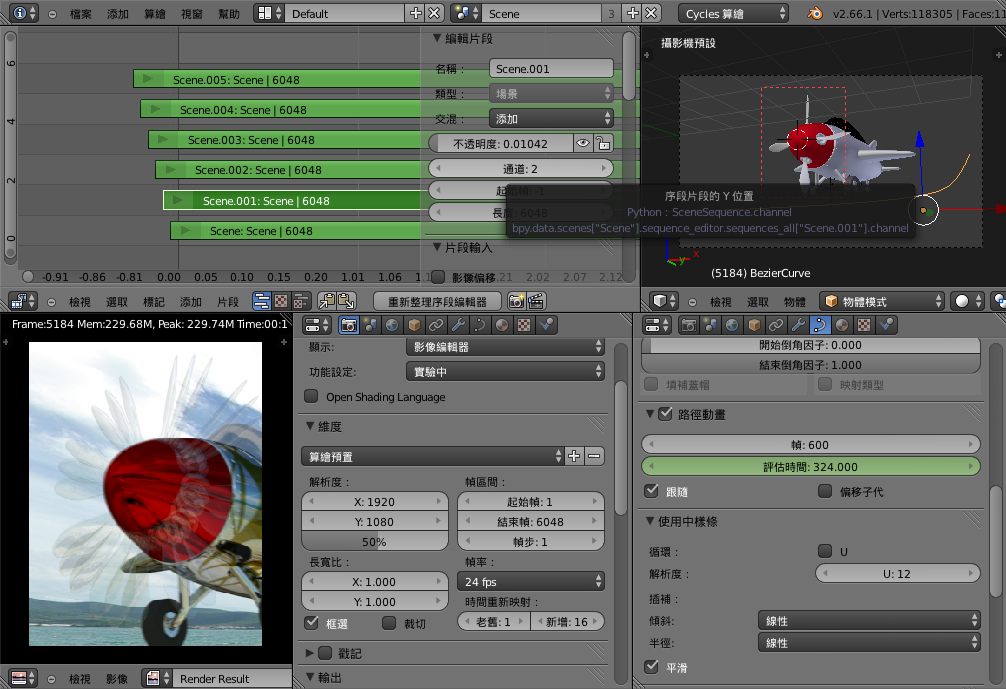Screen dimensions: 1006x689
Task: Uncheck the 平滑 smooth checkbox
Action: 652,667
